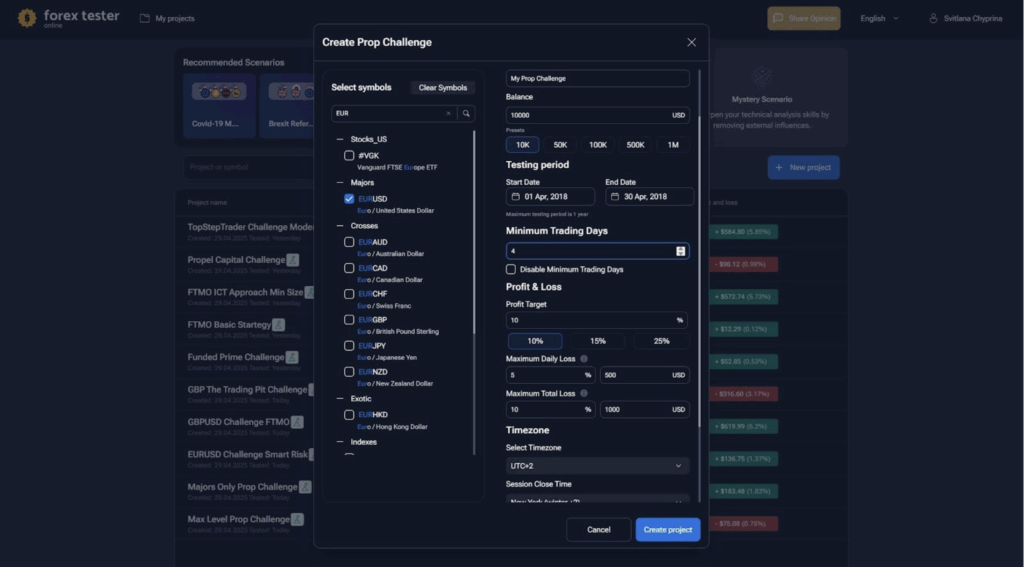Select the 1M balance preset
Image resolution: width=1024 pixels, height=567 pixels.
pyautogui.click(x=673, y=145)
